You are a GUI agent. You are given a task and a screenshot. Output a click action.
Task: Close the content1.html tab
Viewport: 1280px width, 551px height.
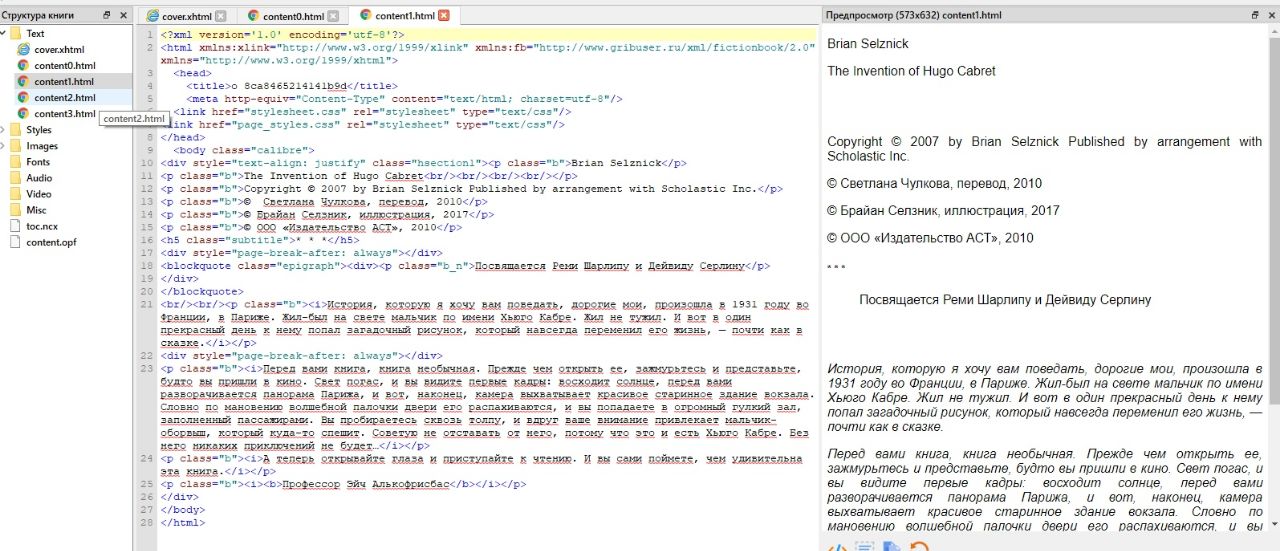tap(444, 16)
